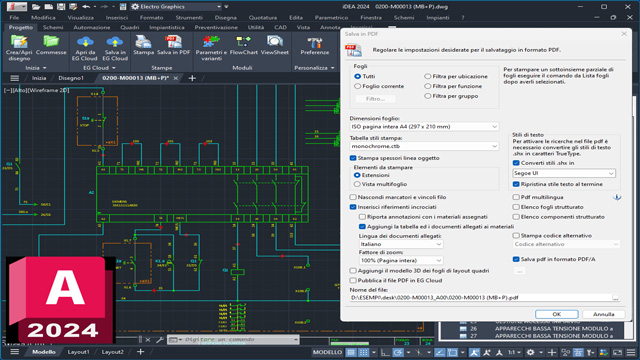This screenshot has height=360, width=640.
Task: Click the plus annotation monitor icon in status bar
Action: 552,352
